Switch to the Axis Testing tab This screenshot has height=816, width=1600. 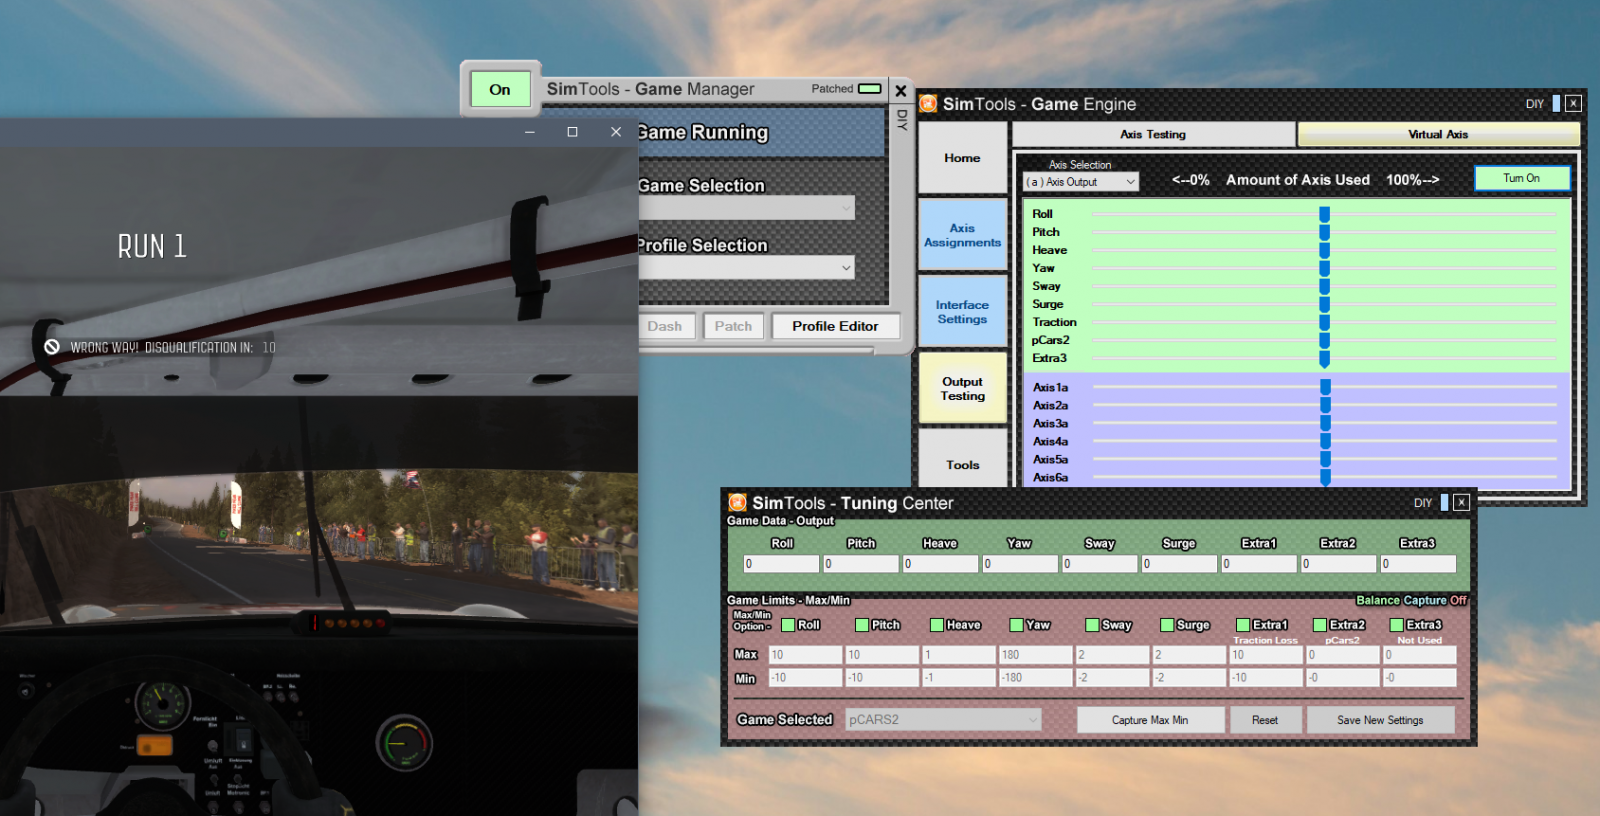(1153, 134)
